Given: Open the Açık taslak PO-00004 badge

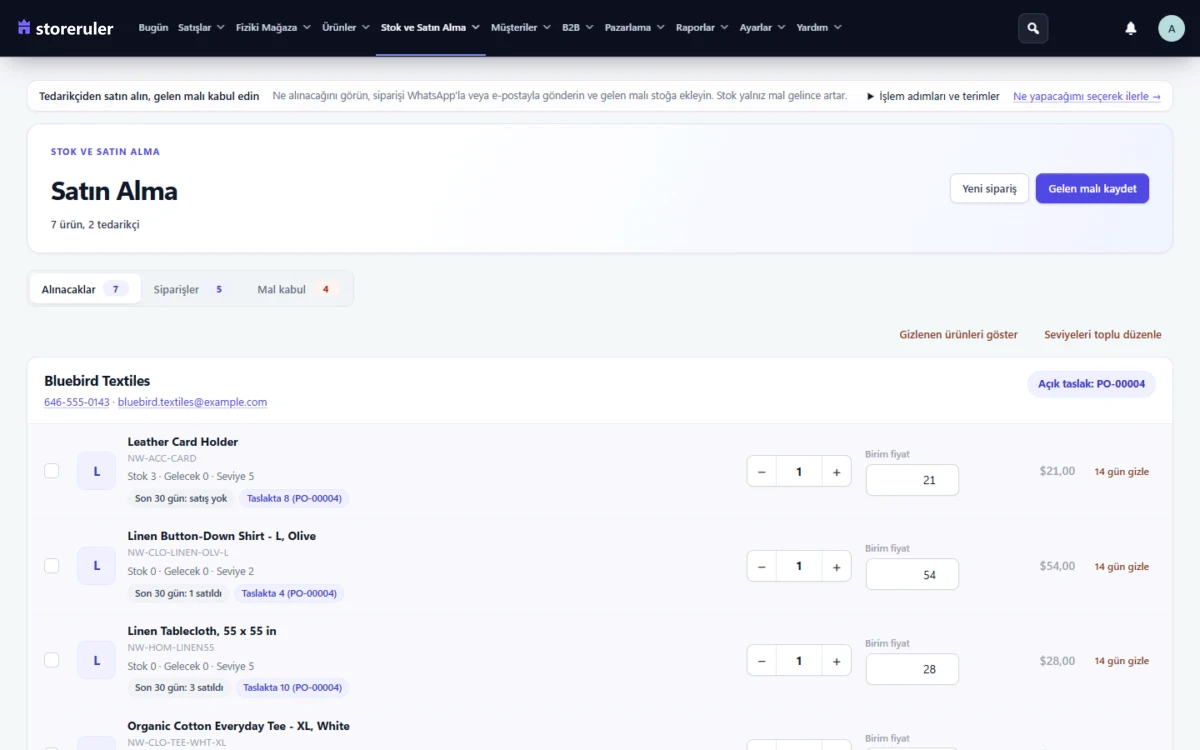Looking at the screenshot, I should click(1091, 384).
